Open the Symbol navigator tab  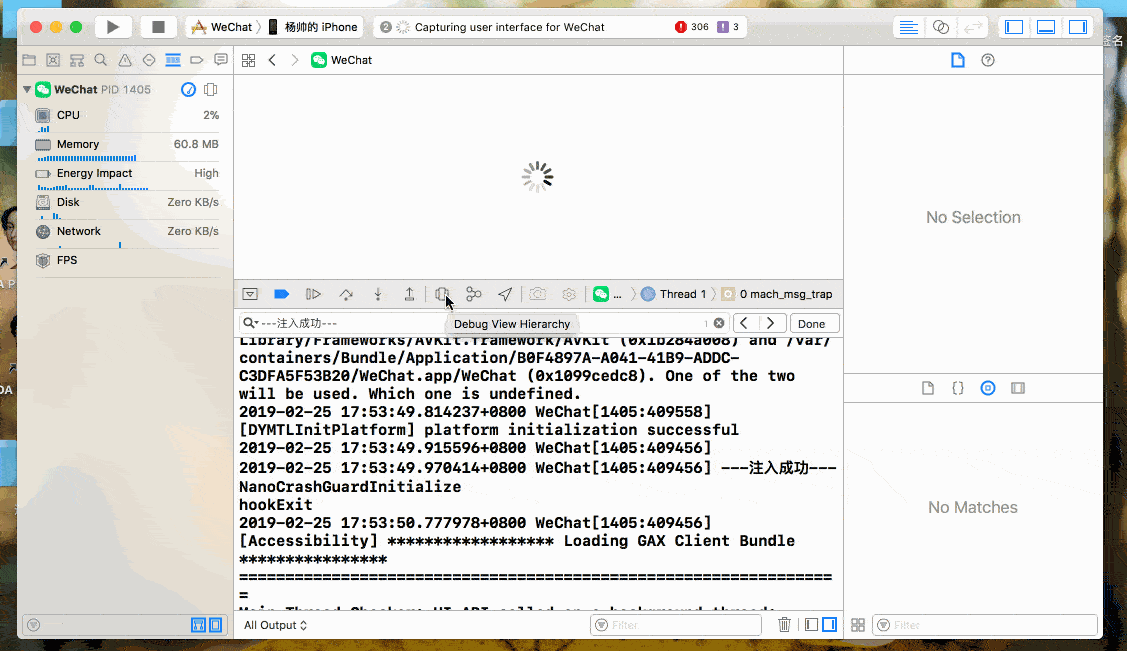pyautogui.click(x=77, y=60)
